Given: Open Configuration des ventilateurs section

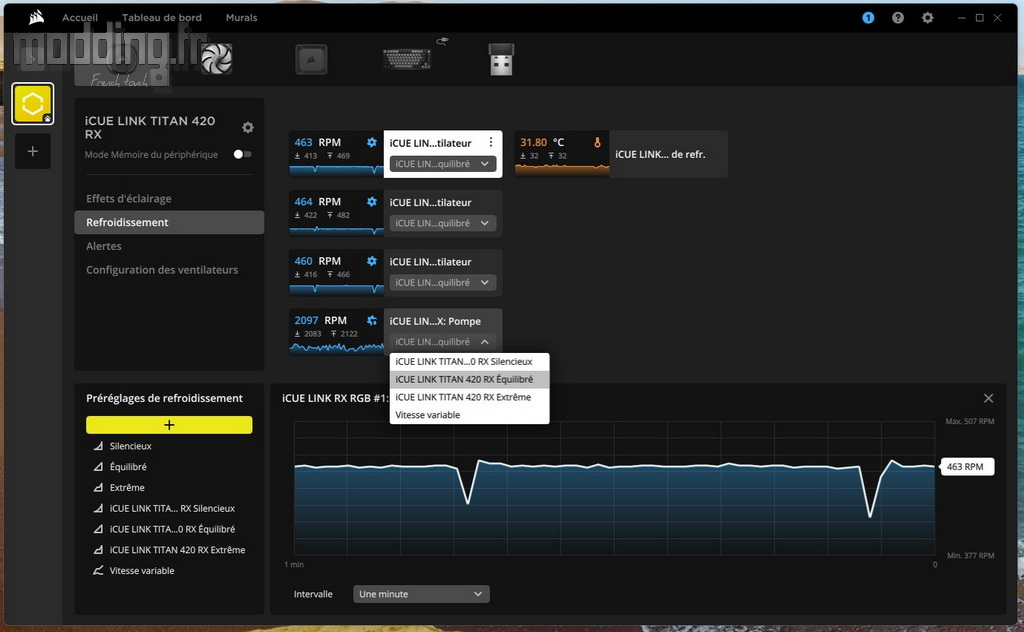Looking at the screenshot, I should pos(169,270).
